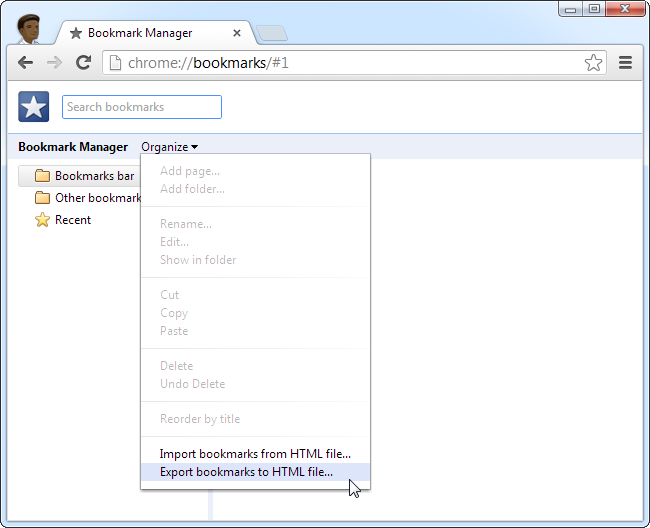
Task: Click the user profile avatar icon
Action: [29, 29]
